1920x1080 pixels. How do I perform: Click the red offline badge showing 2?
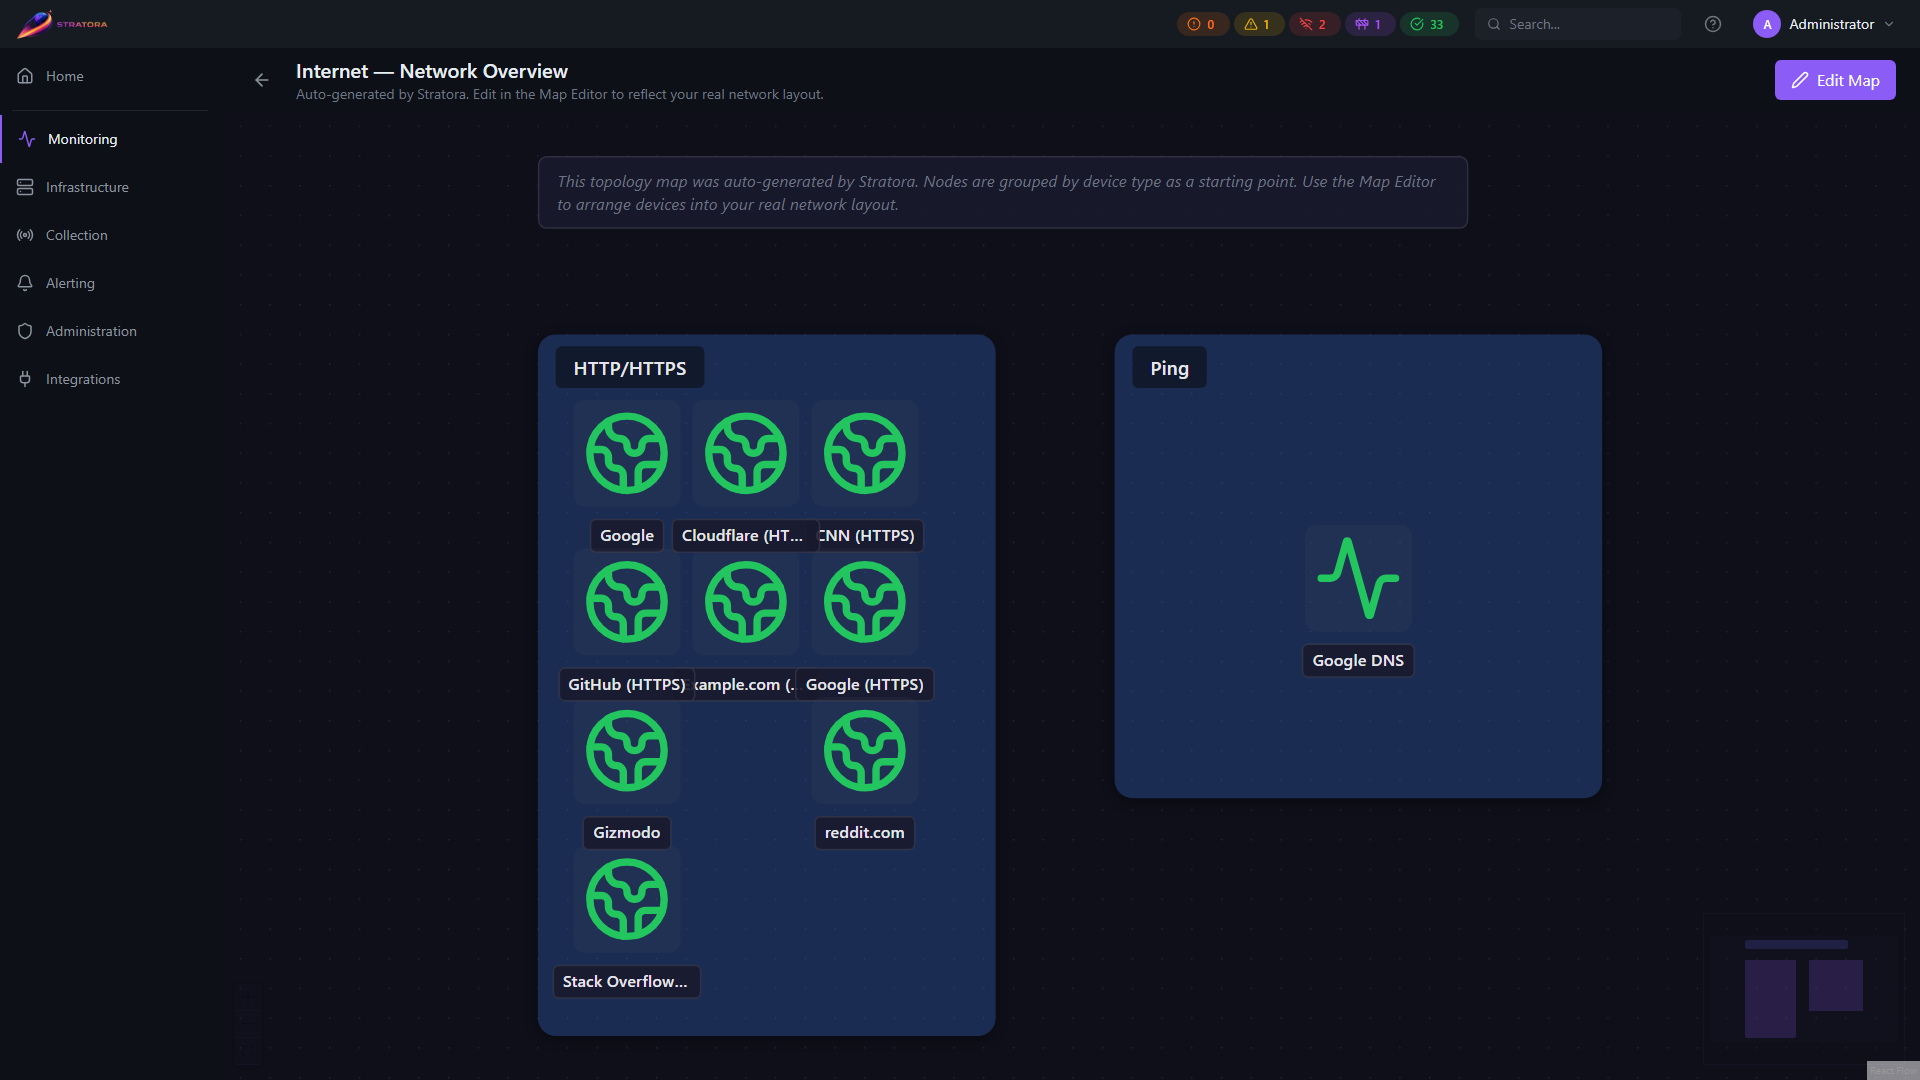1314,24
